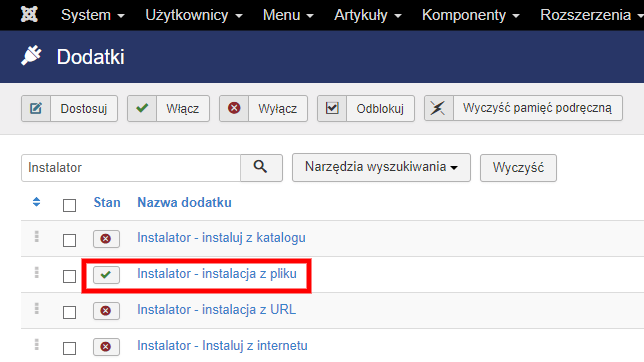Click the Wyłącz button label
The image size is (644, 362).
[x=278, y=108]
